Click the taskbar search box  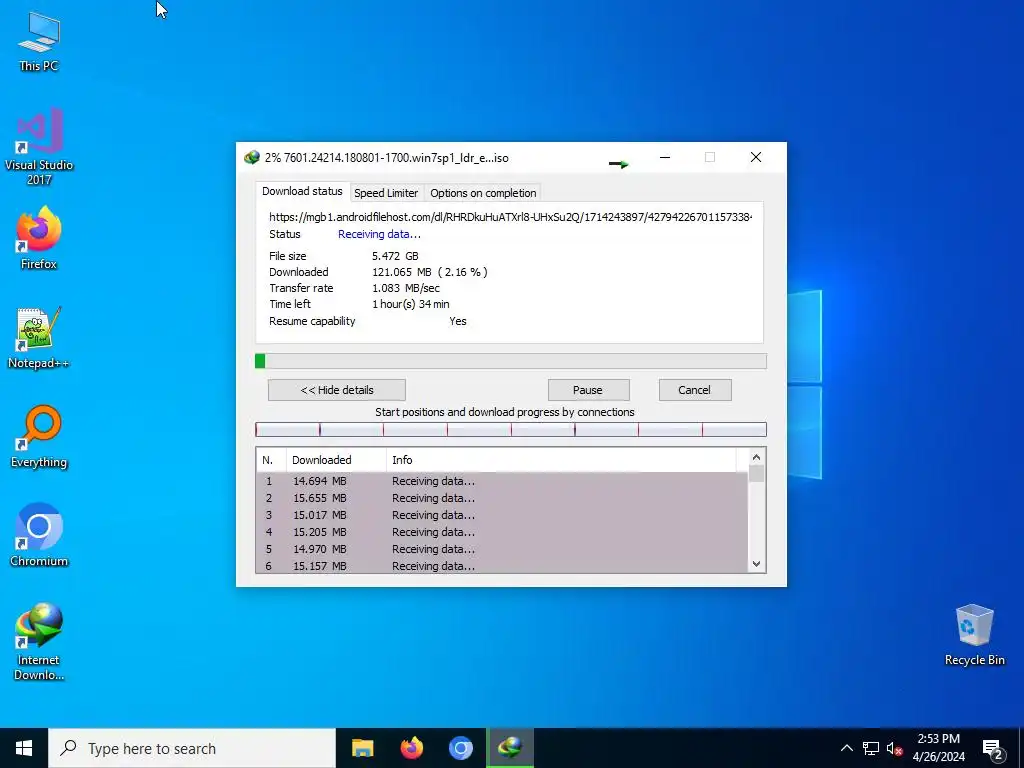[192, 748]
